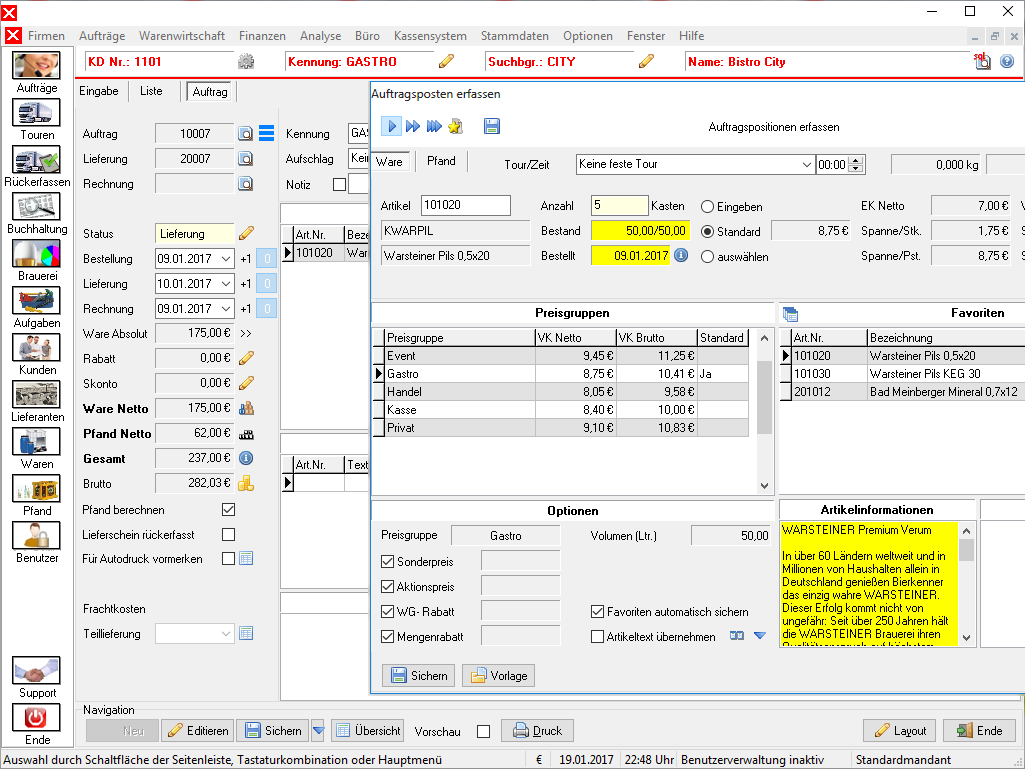
Task: Open the Rückerfassen sidebar module
Action: pyautogui.click(x=37, y=160)
